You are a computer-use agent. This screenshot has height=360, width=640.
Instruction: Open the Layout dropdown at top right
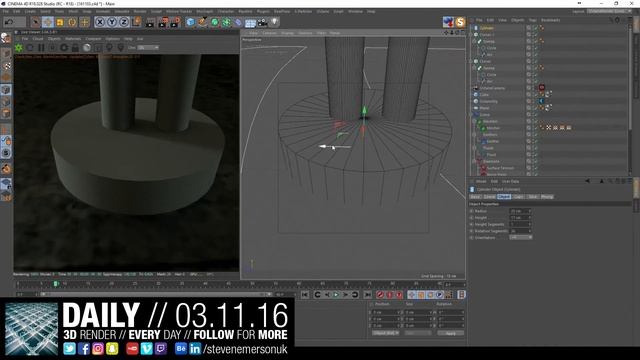click(610, 11)
